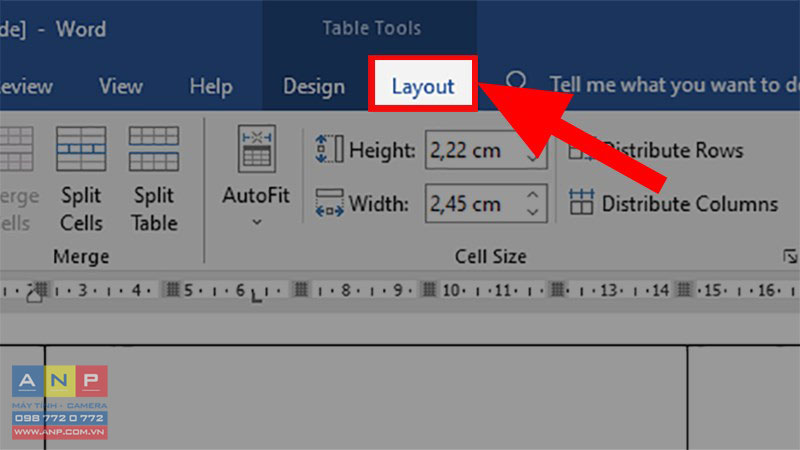Click the row Height icon
The height and width of the screenshot is (450, 800).
(x=329, y=149)
